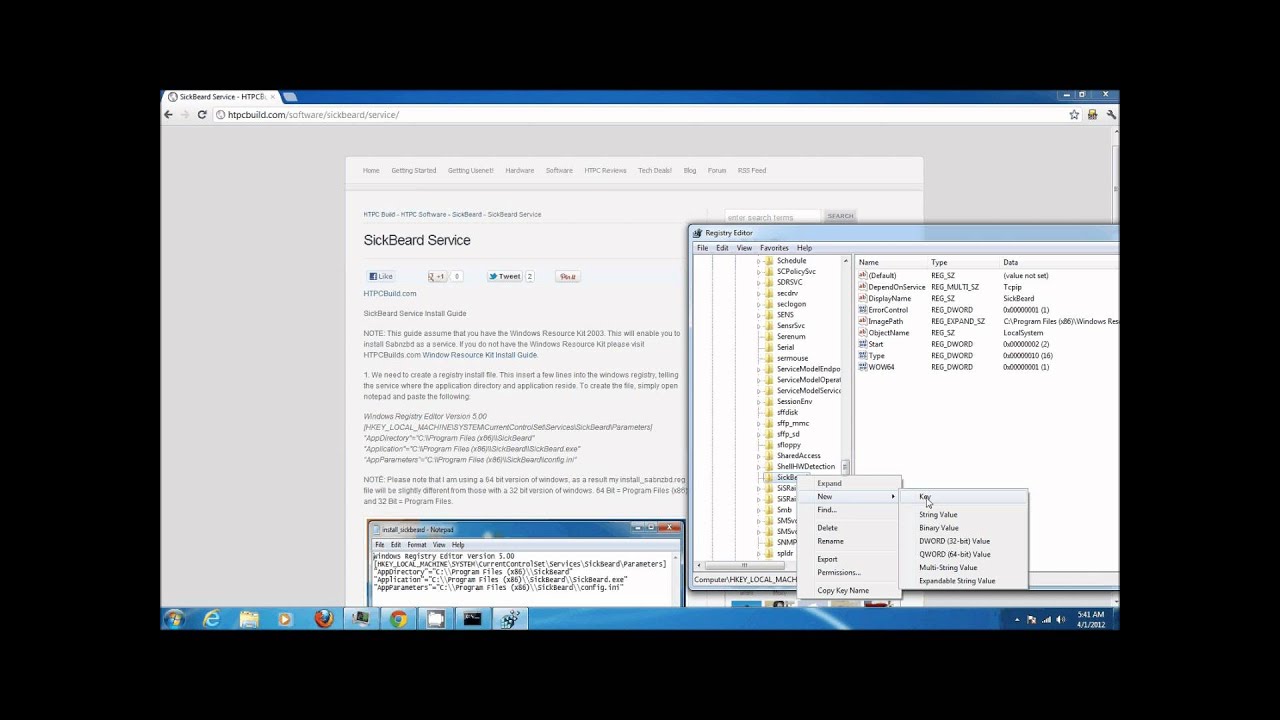Select the DisplayName registry value
The height and width of the screenshot is (720, 1280).
pyautogui.click(x=890, y=299)
